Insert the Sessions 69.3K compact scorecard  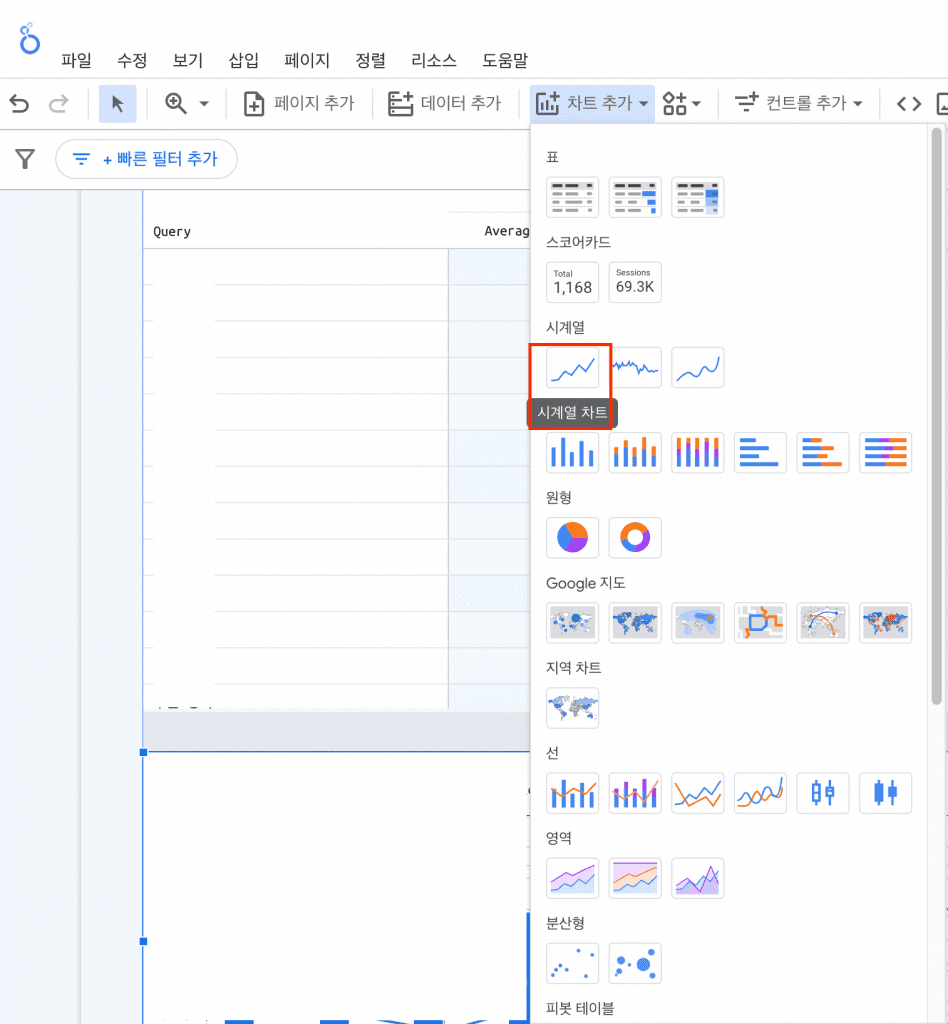(x=635, y=282)
